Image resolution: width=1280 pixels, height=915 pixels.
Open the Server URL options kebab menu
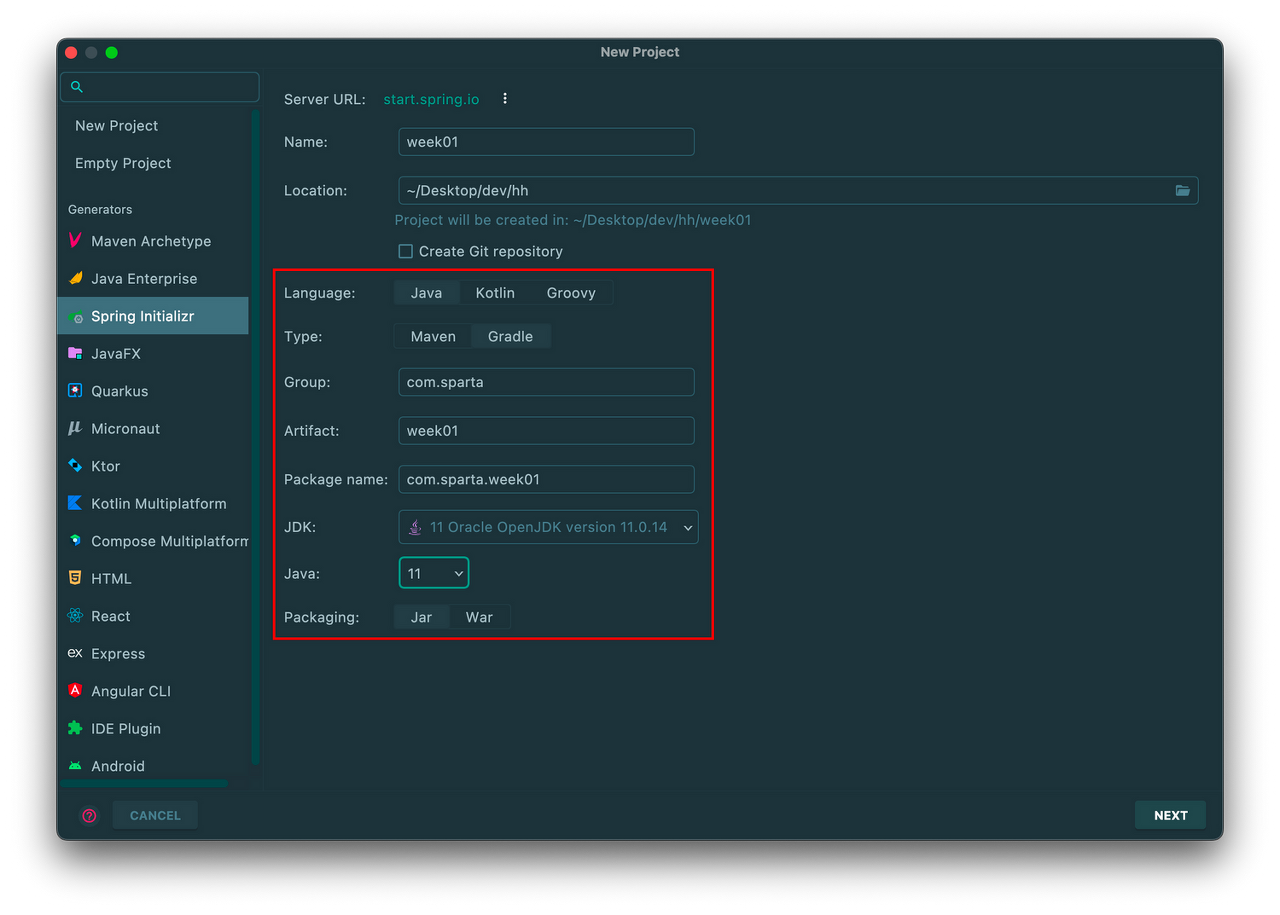click(x=505, y=99)
